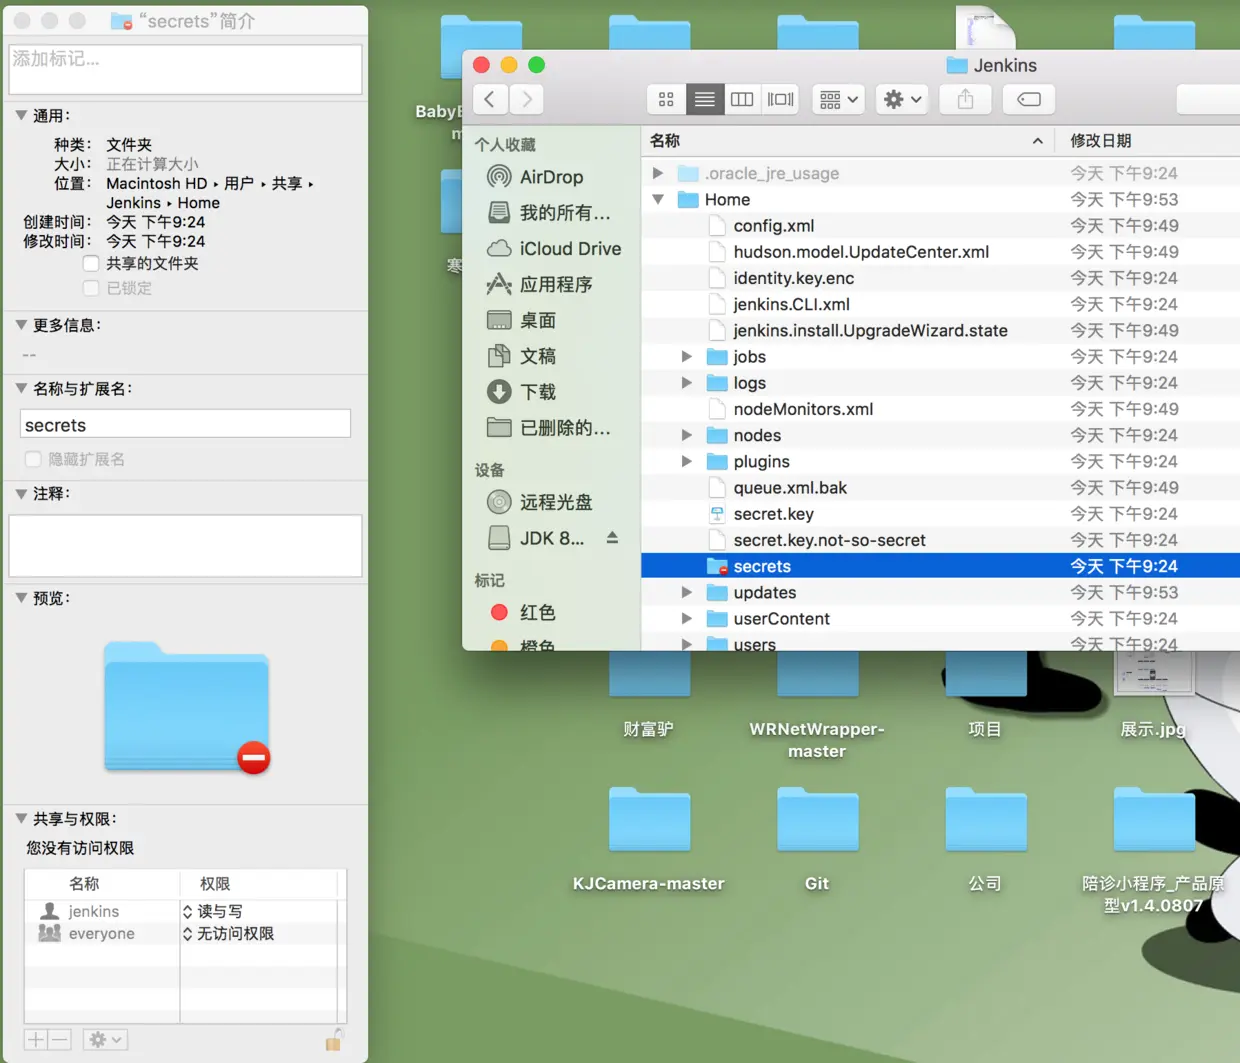Click the 注释 comments text box

click(185, 546)
